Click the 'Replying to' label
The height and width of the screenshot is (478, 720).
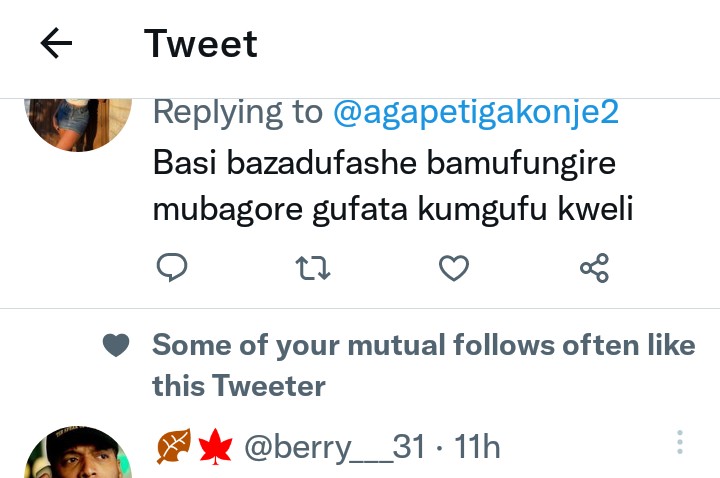coord(238,112)
